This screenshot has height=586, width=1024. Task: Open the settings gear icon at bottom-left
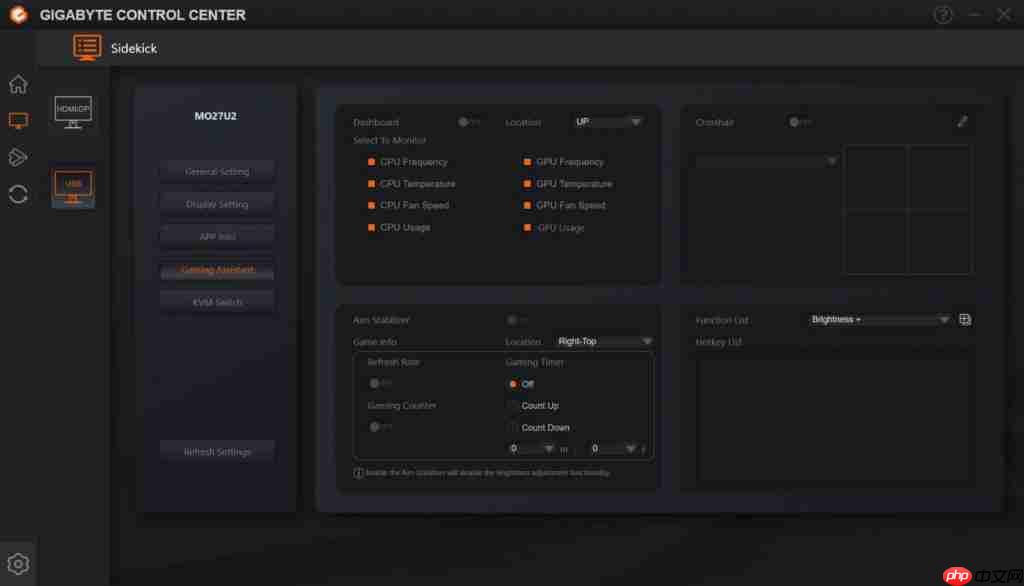18,563
